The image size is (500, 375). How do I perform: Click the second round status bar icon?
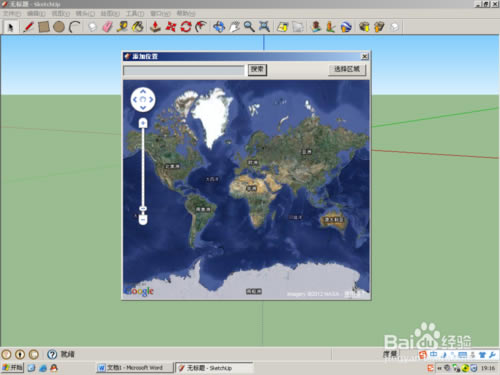point(20,354)
